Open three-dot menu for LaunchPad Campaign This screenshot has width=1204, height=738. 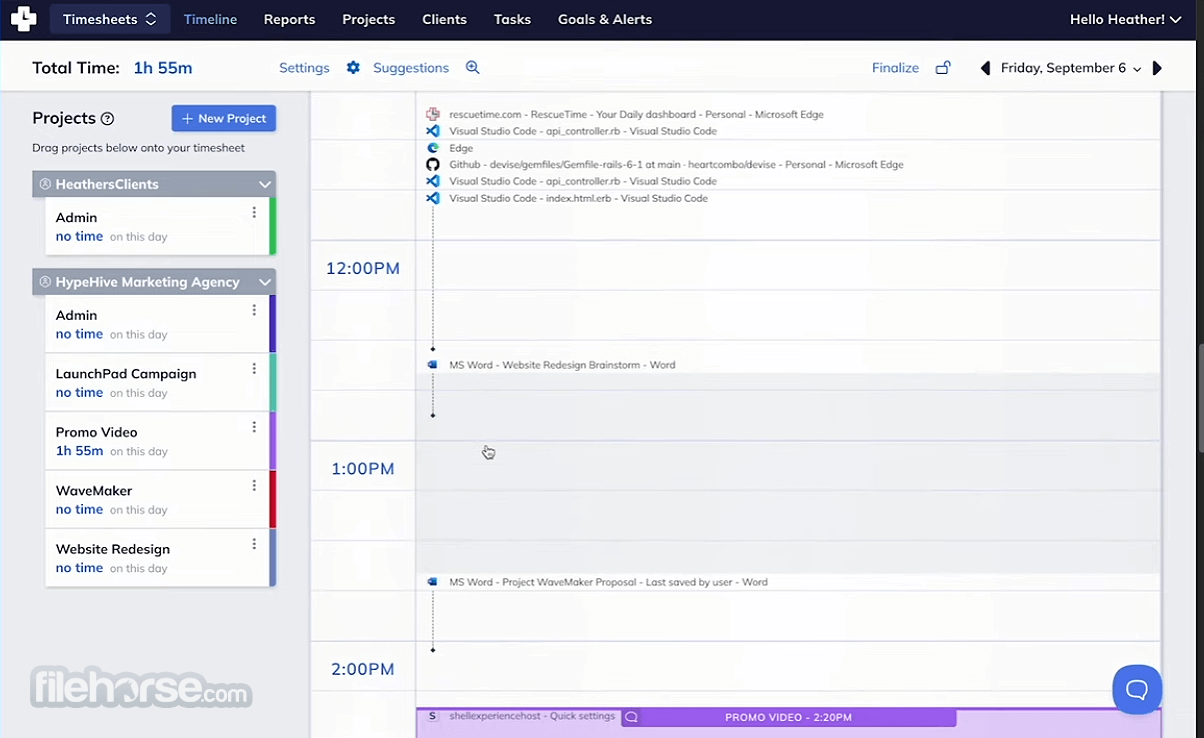[254, 368]
